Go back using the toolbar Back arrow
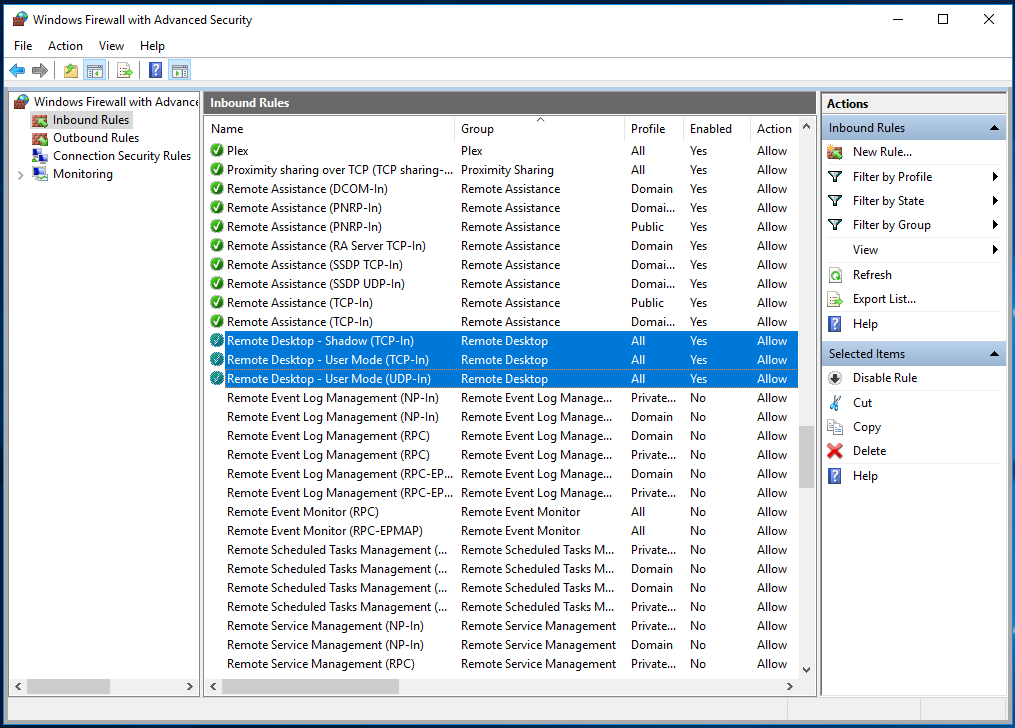Screen dimensions: 1015x728 (x=17, y=71)
